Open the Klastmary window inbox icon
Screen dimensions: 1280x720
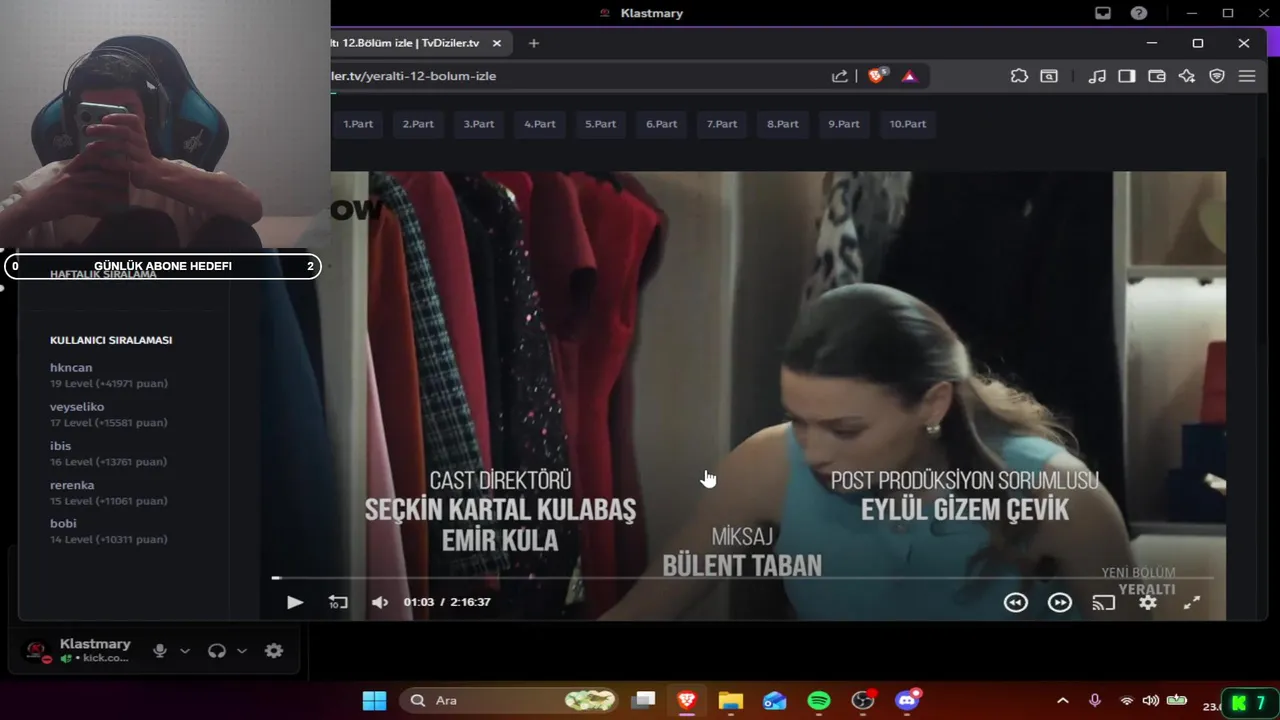1103,13
